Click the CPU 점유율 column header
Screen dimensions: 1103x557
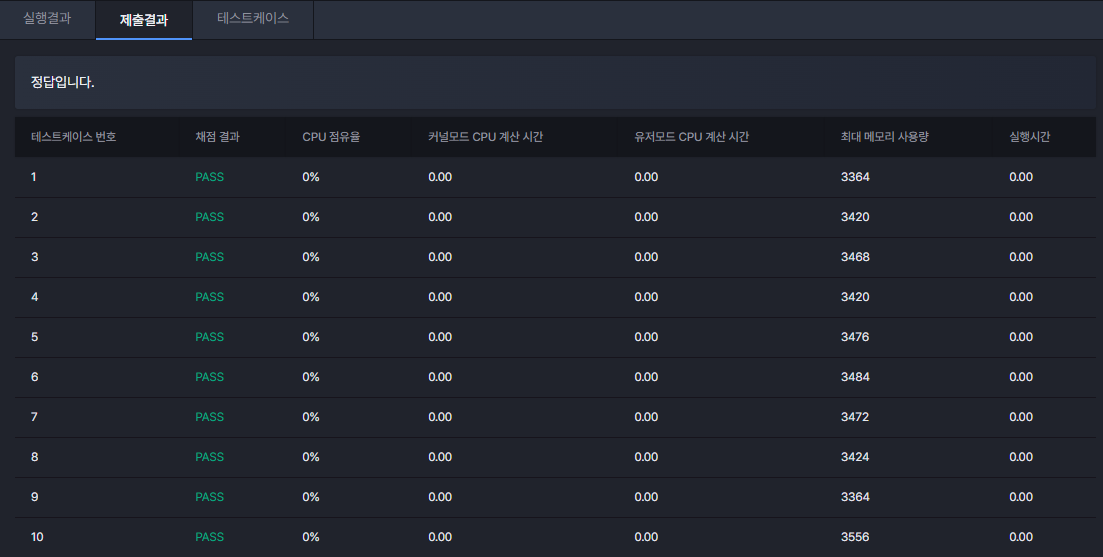(331, 136)
